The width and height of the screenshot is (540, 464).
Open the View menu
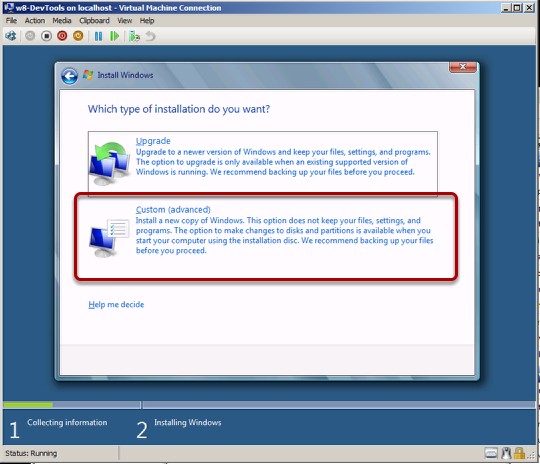point(124,21)
